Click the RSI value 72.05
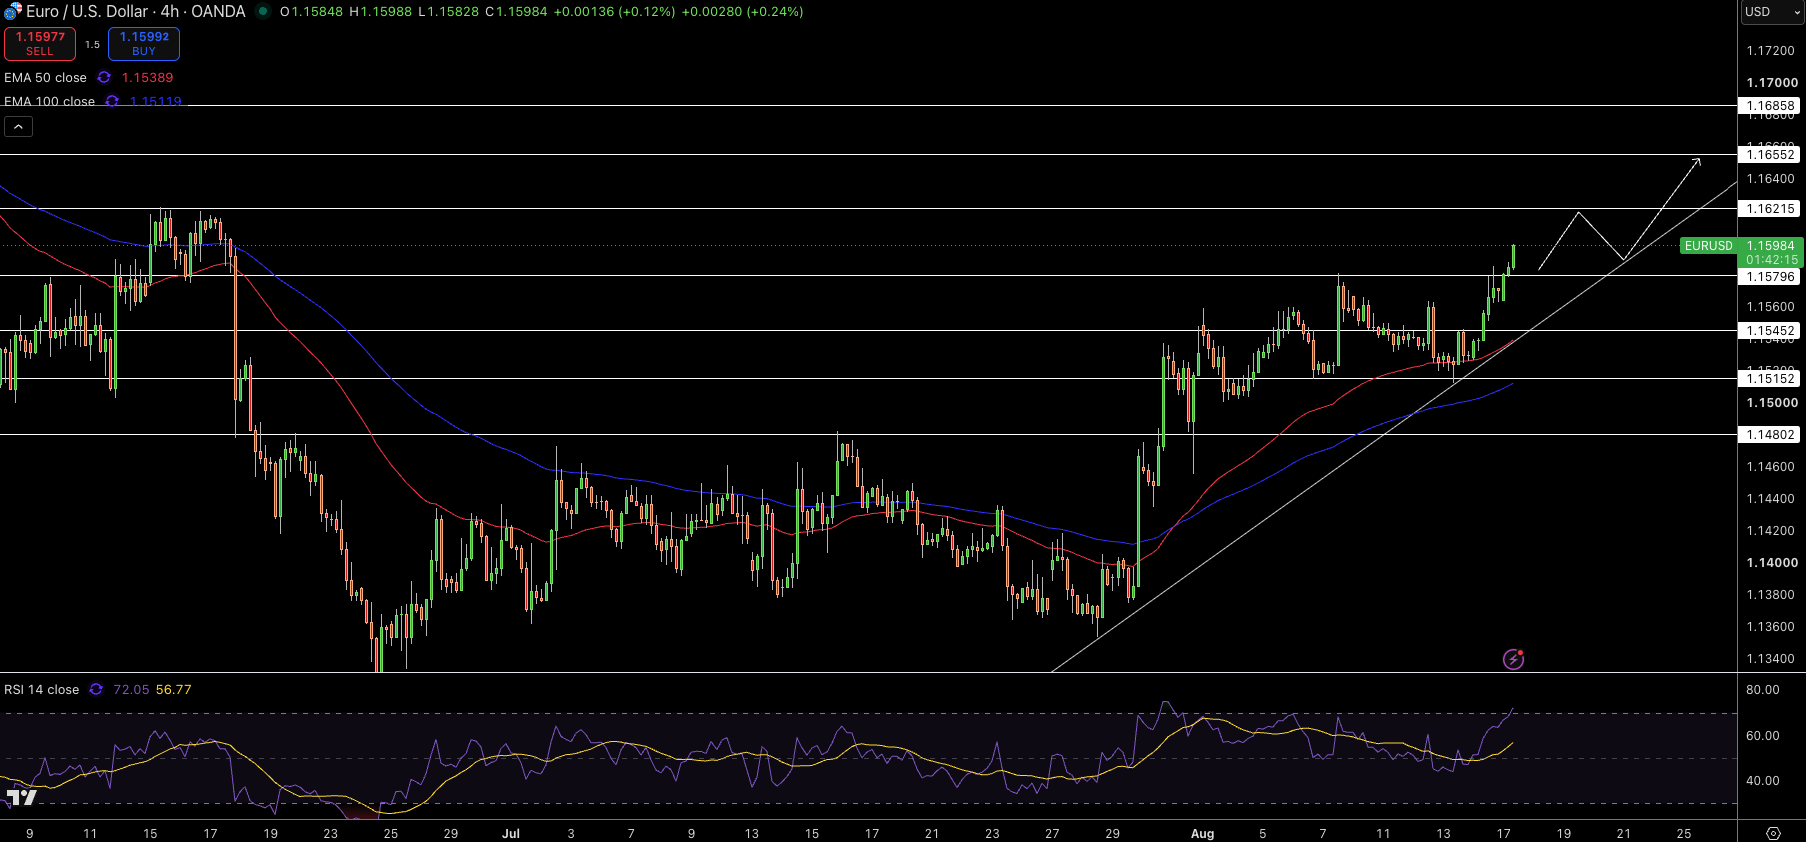Viewport: 1806px width, 842px height. tap(131, 690)
